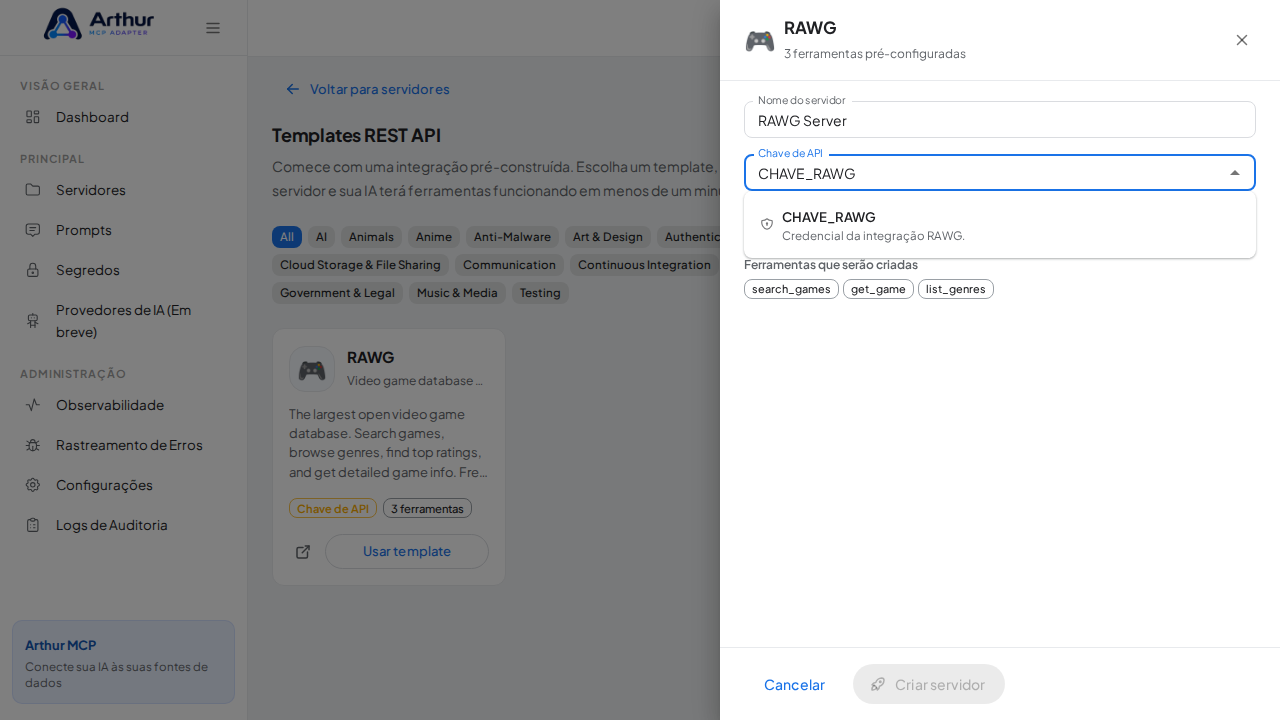Choose the Testing category chip
The image size is (1280, 720).
[540, 293]
